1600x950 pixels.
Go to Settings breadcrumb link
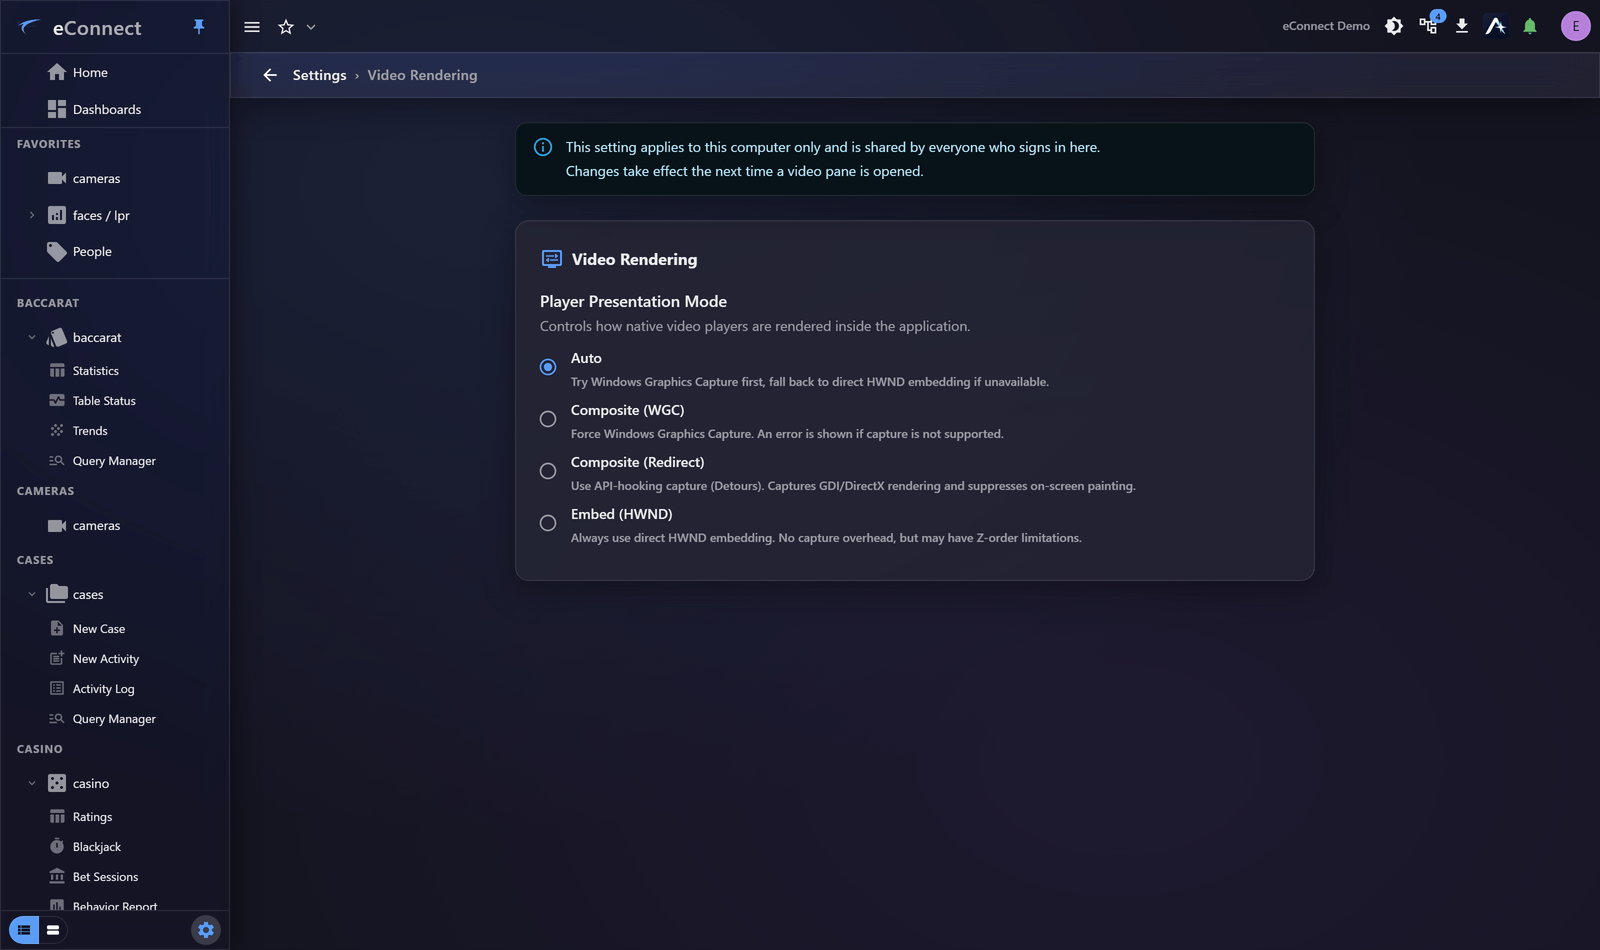[x=319, y=75]
